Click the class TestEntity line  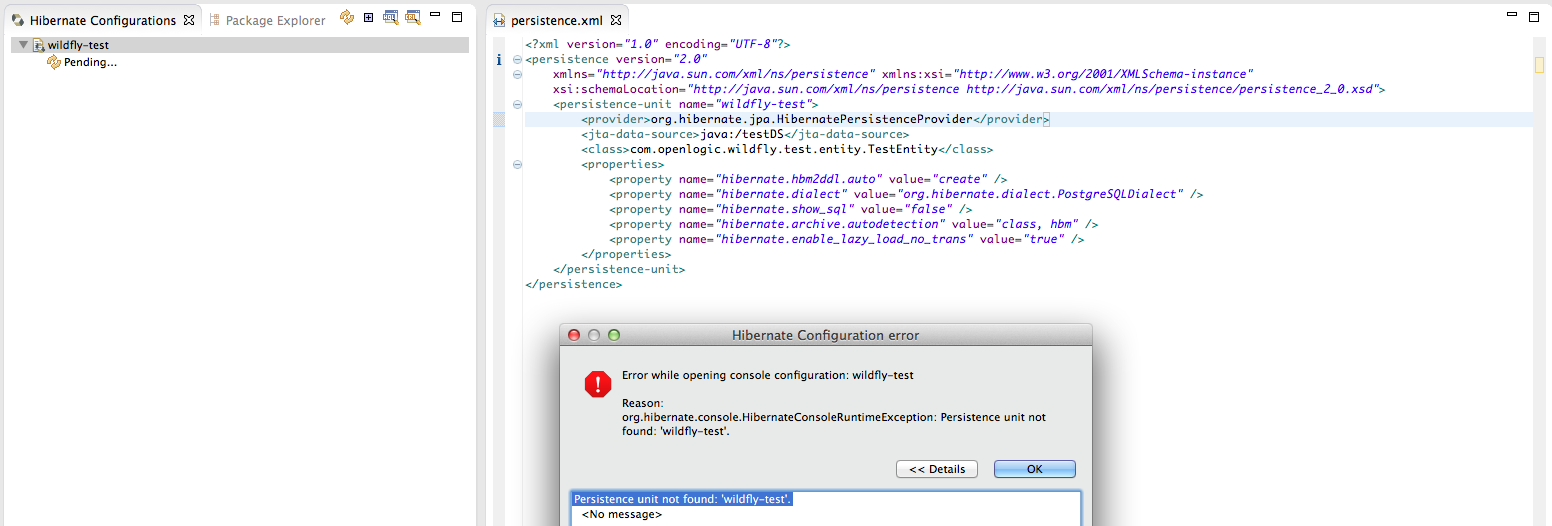tap(787, 150)
